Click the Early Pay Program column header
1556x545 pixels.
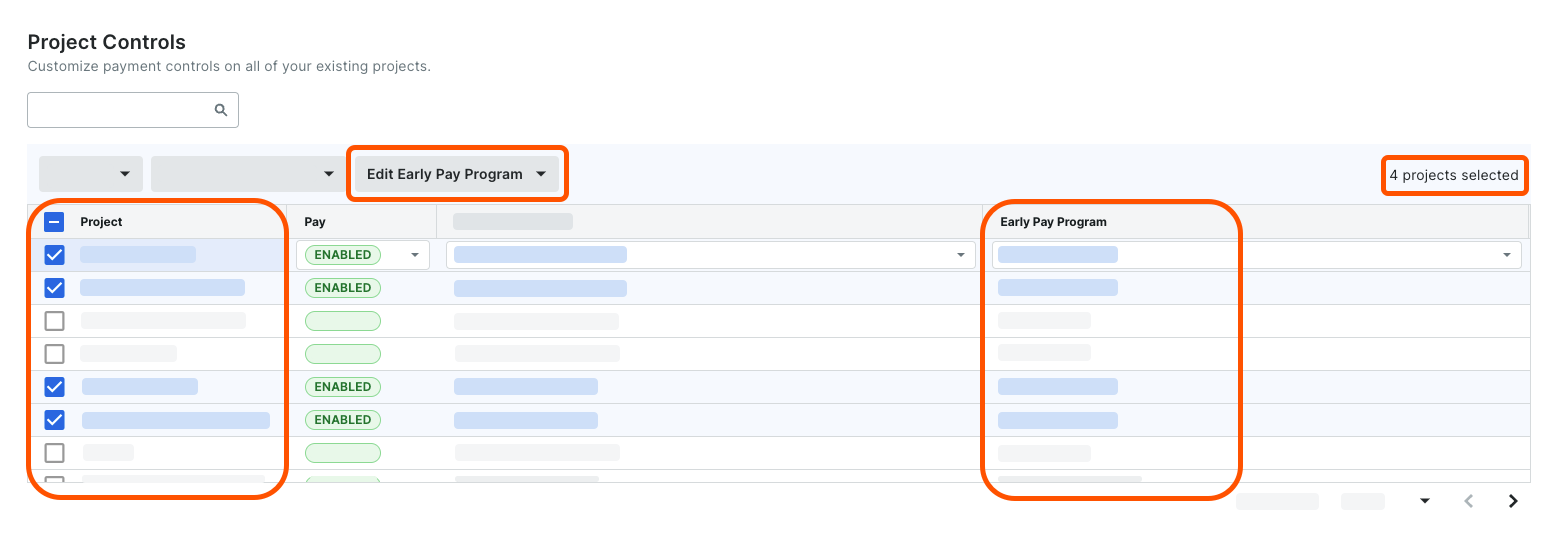[x=1054, y=222]
